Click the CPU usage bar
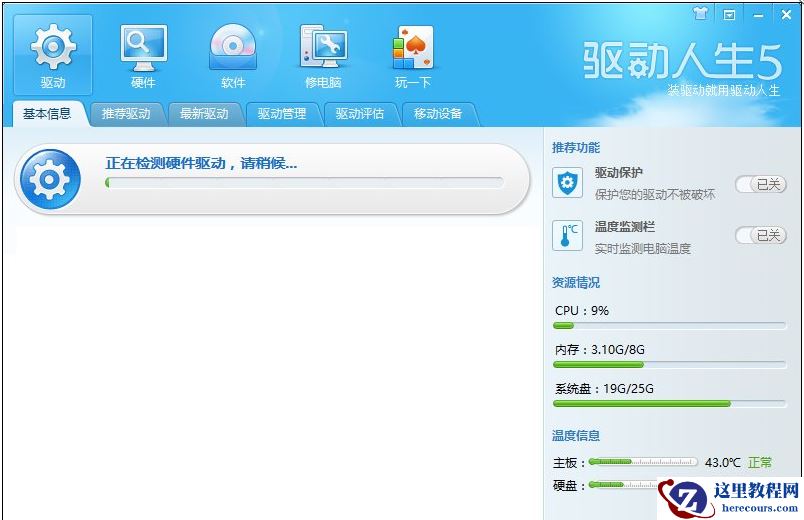Viewport: 804px width, 520px height. pyautogui.click(x=669, y=326)
